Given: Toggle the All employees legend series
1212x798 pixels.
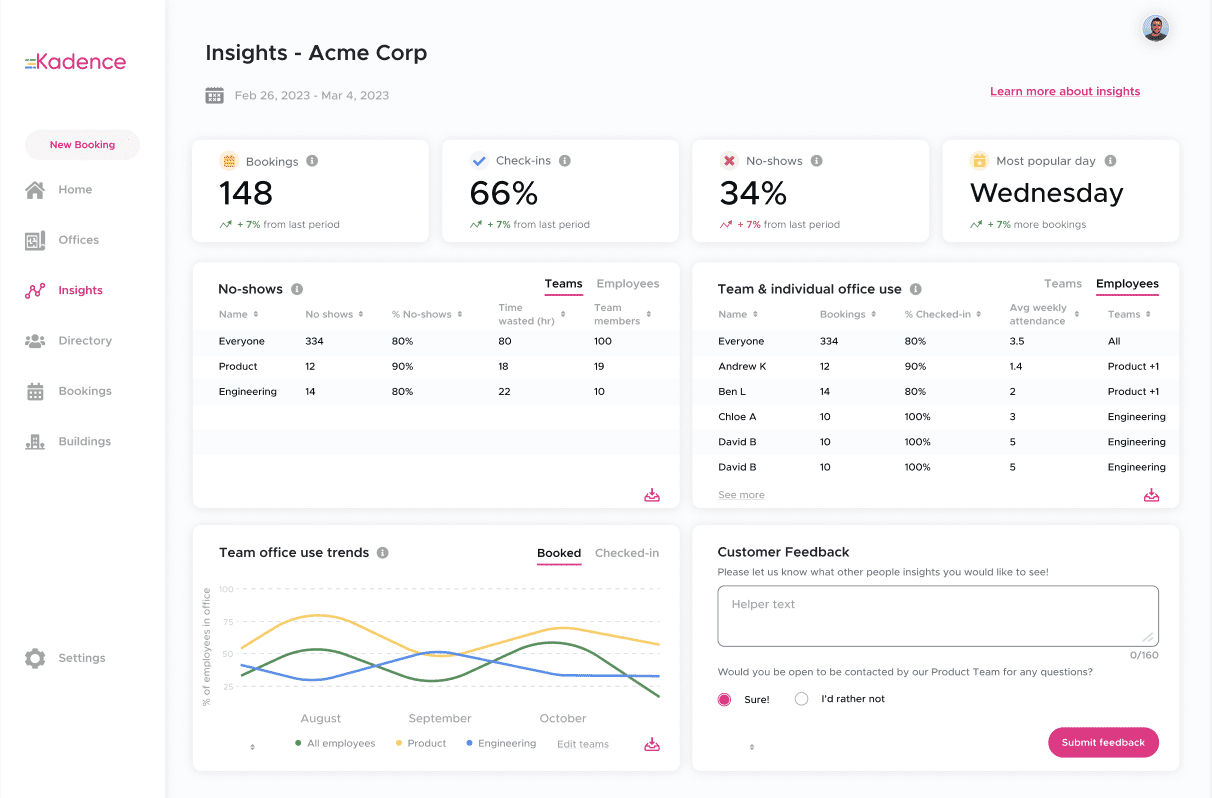Looking at the screenshot, I should (x=335, y=743).
